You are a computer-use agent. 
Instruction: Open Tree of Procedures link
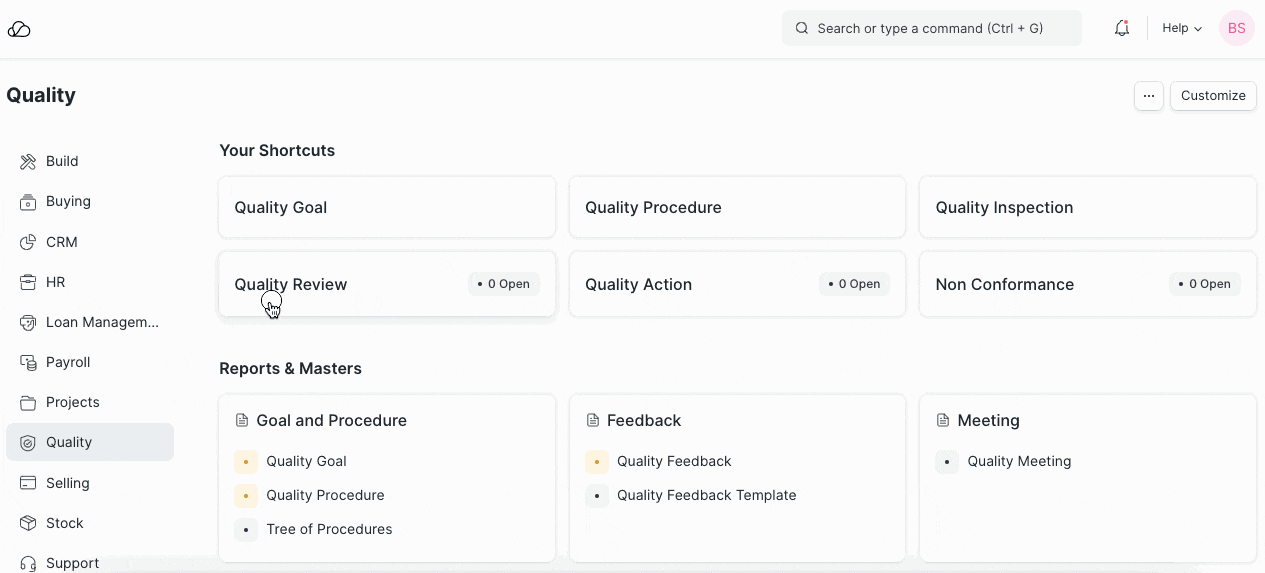pyautogui.click(x=329, y=529)
